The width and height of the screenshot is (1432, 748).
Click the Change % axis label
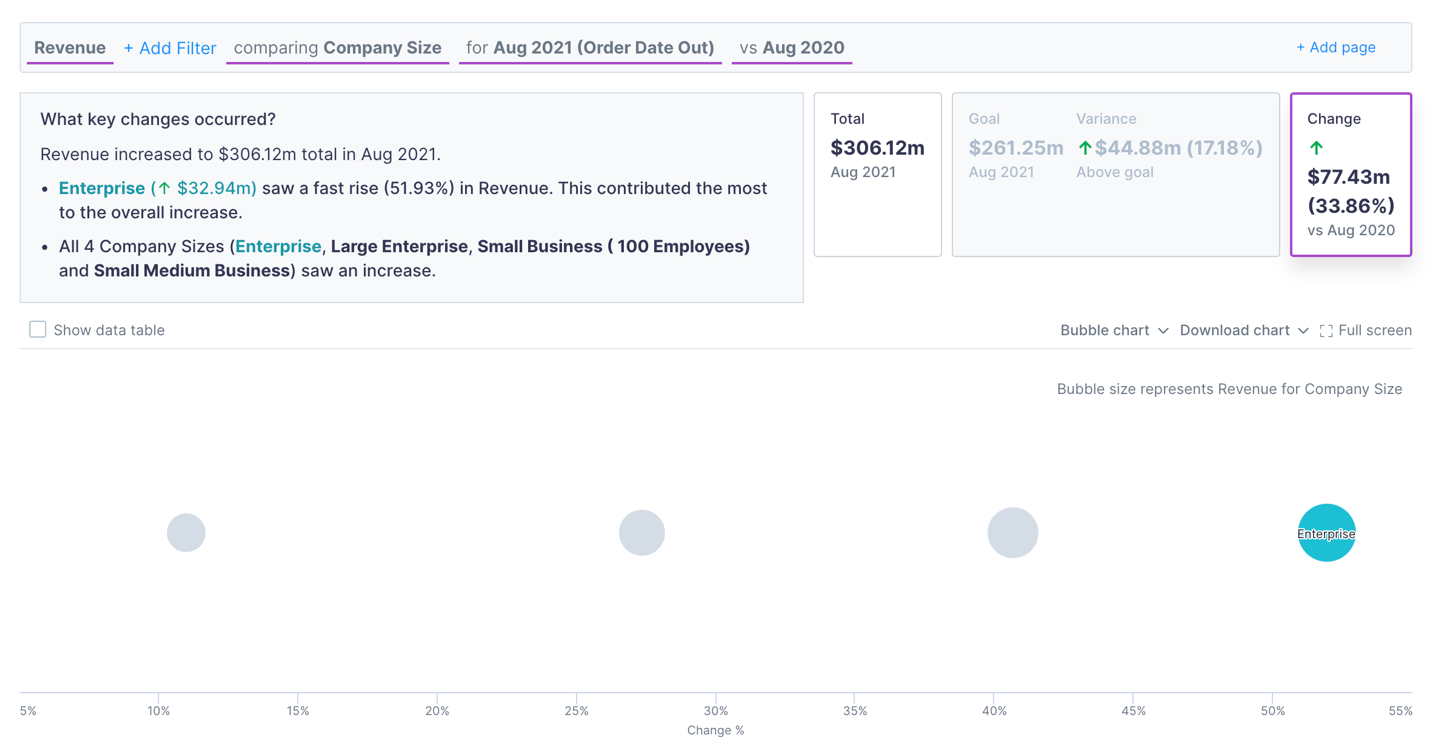(x=716, y=730)
